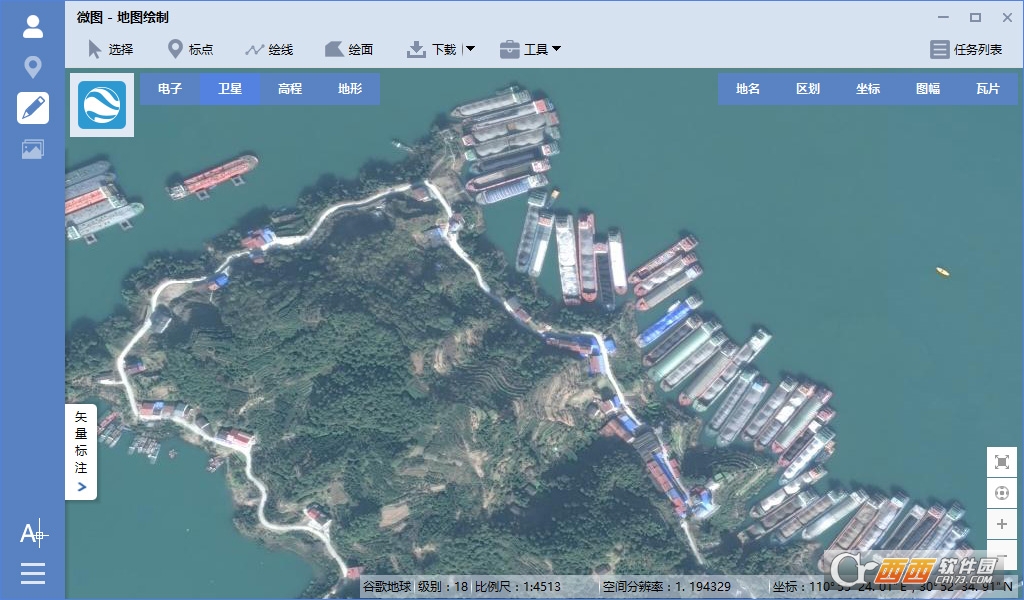Switch to the 地形 terrain tab
This screenshot has height=600, width=1024.
pyautogui.click(x=350, y=89)
